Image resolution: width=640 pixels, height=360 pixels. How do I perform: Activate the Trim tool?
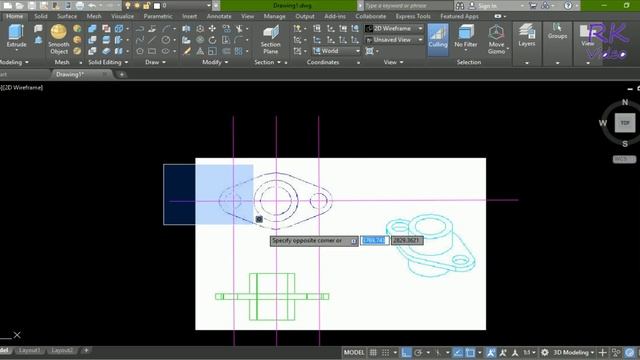pyautogui.click(x=239, y=29)
